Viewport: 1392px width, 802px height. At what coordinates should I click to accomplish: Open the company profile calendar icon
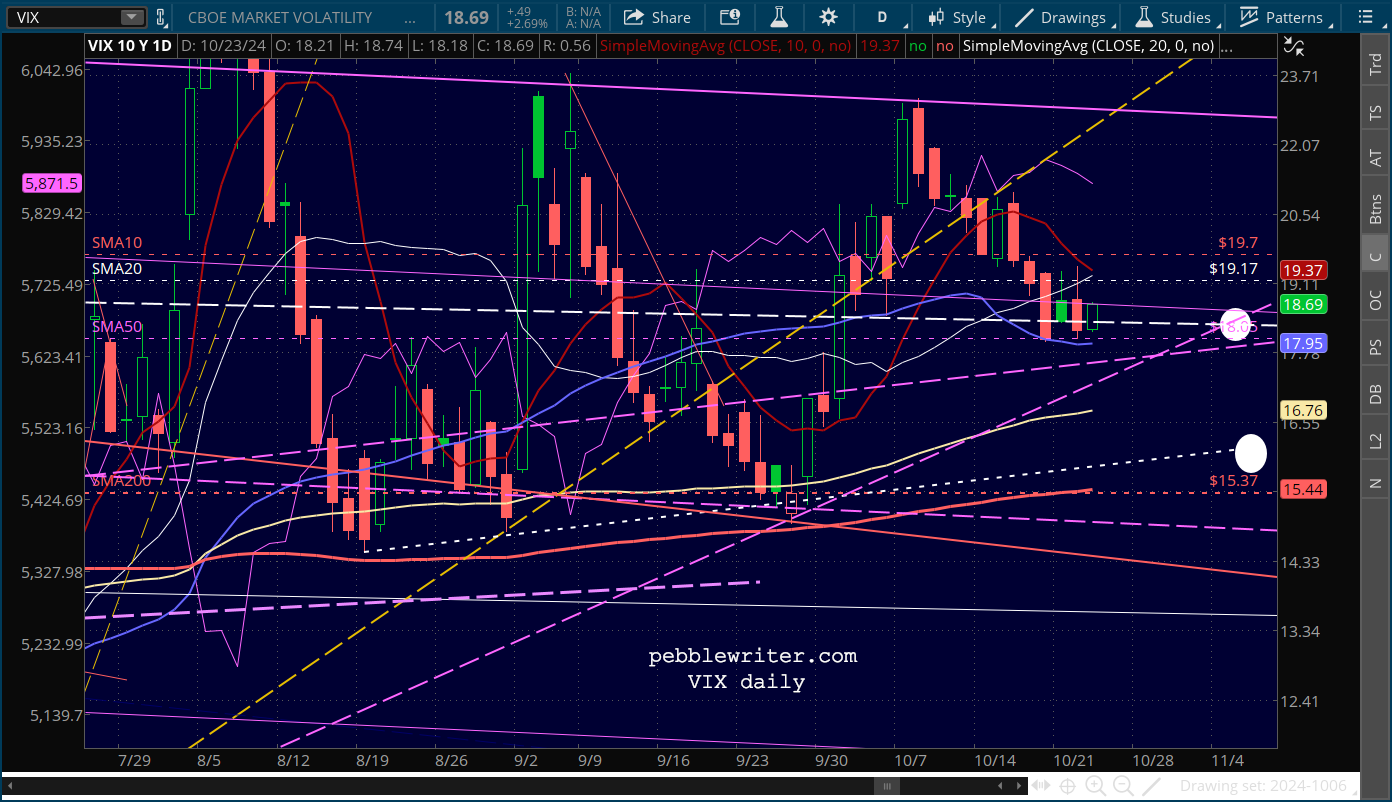[x=730, y=17]
